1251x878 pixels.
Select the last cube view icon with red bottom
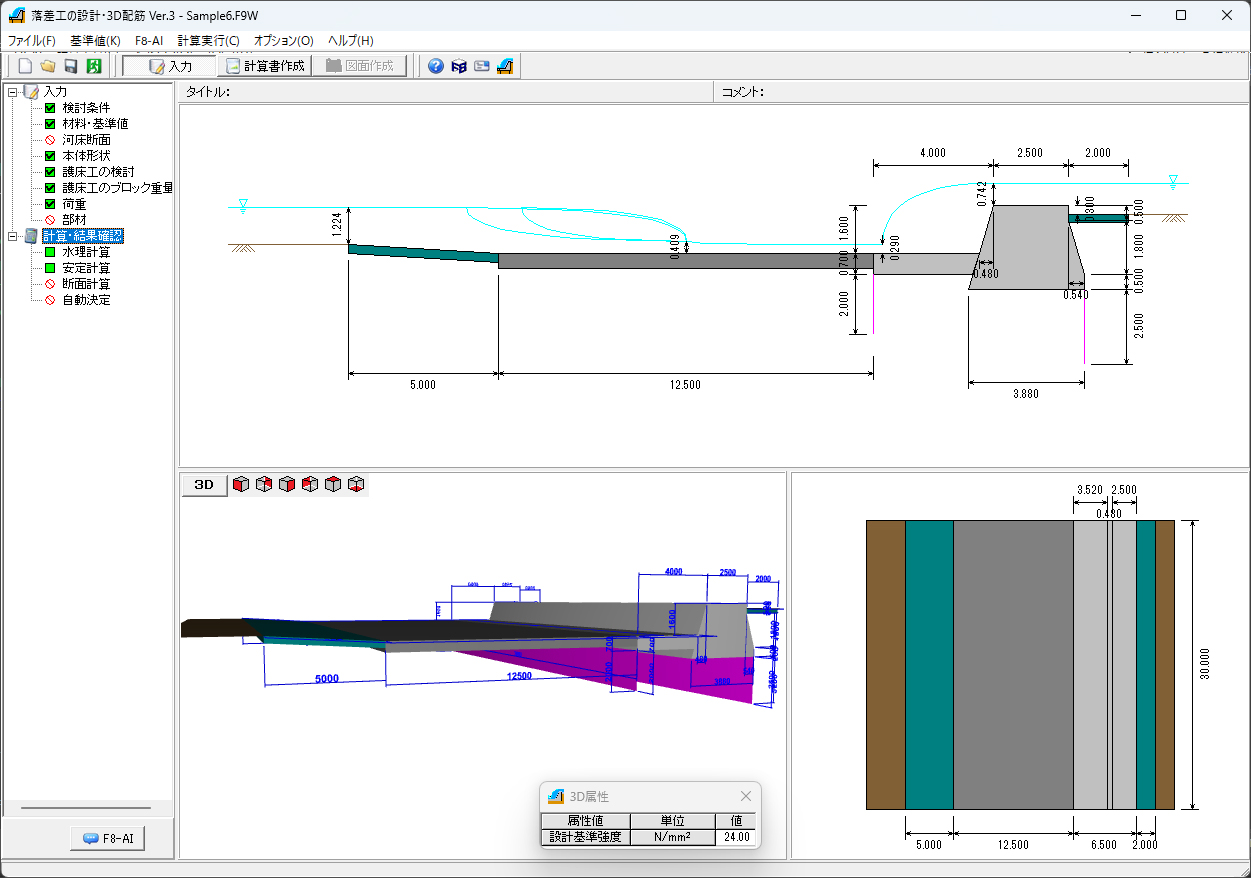[x=356, y=484]
